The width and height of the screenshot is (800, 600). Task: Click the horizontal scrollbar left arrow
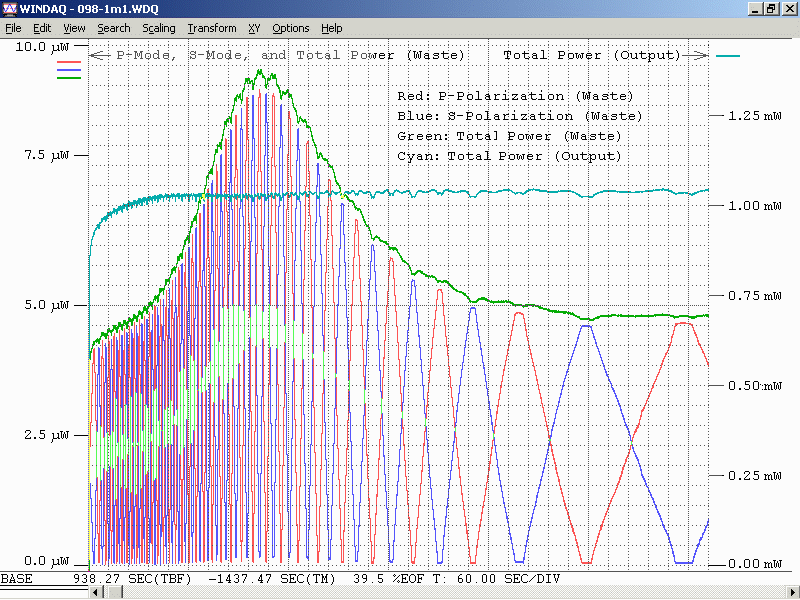pyautogui.click(x=96, y=592)
